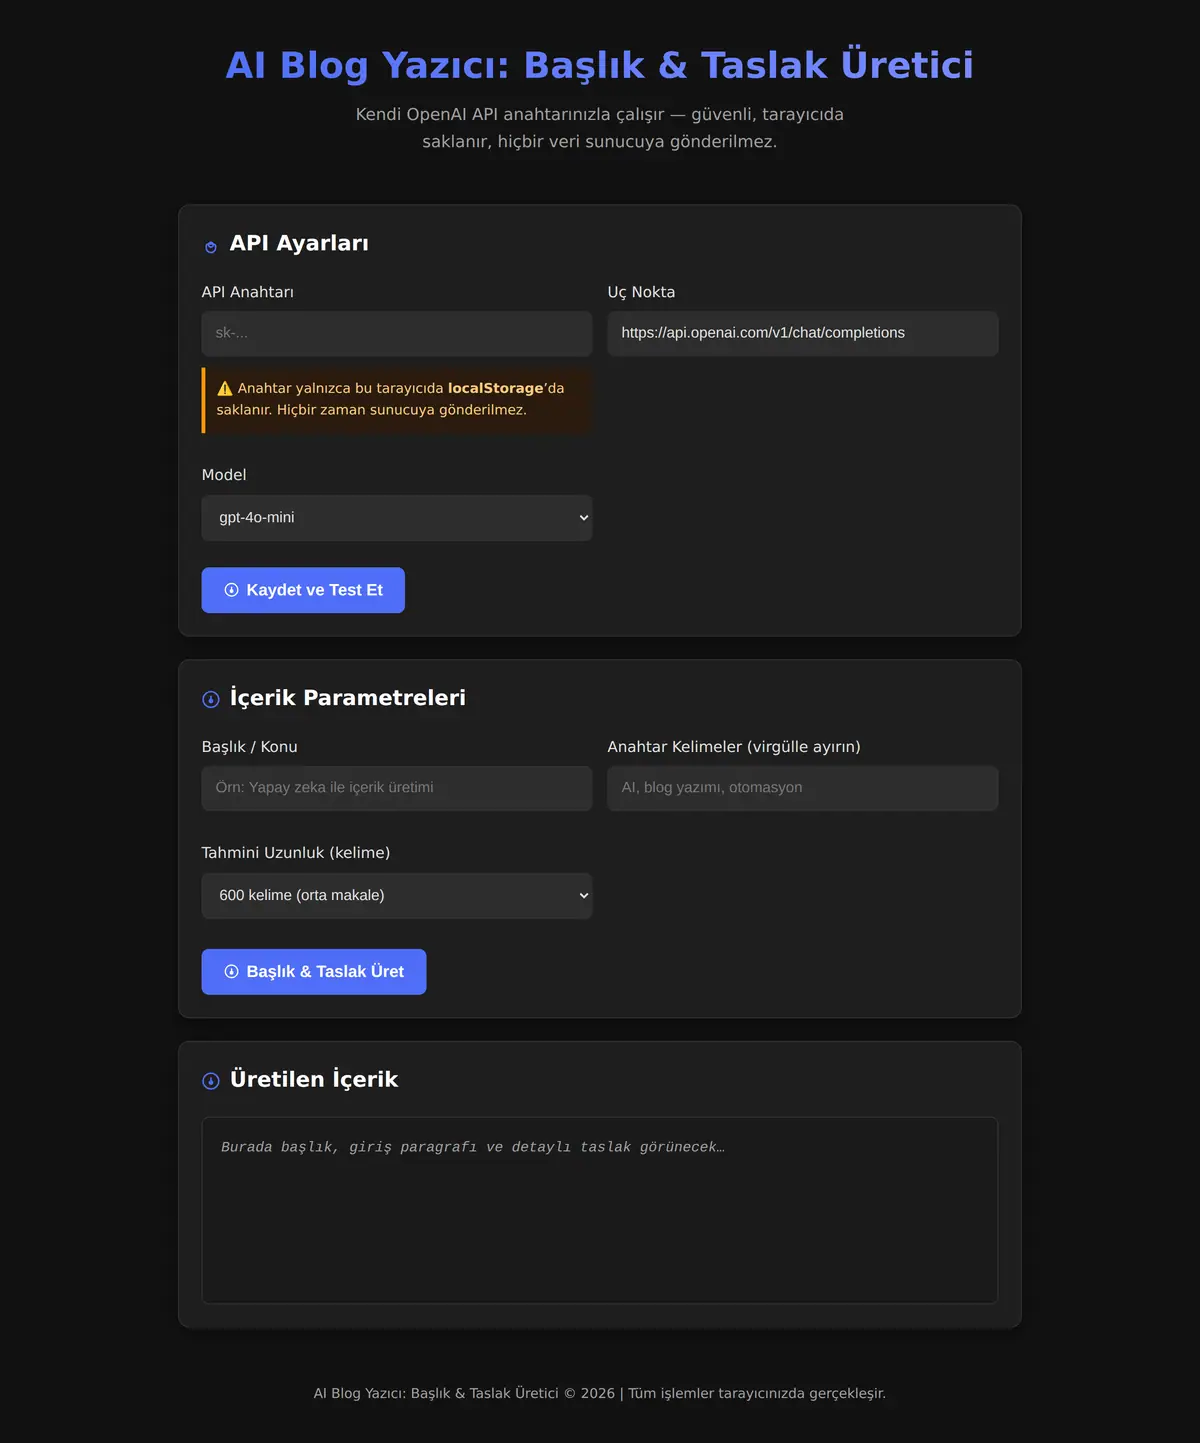
Task: Click the subtitle text about OpenAI API key
Action: click(x=600, y=128)
